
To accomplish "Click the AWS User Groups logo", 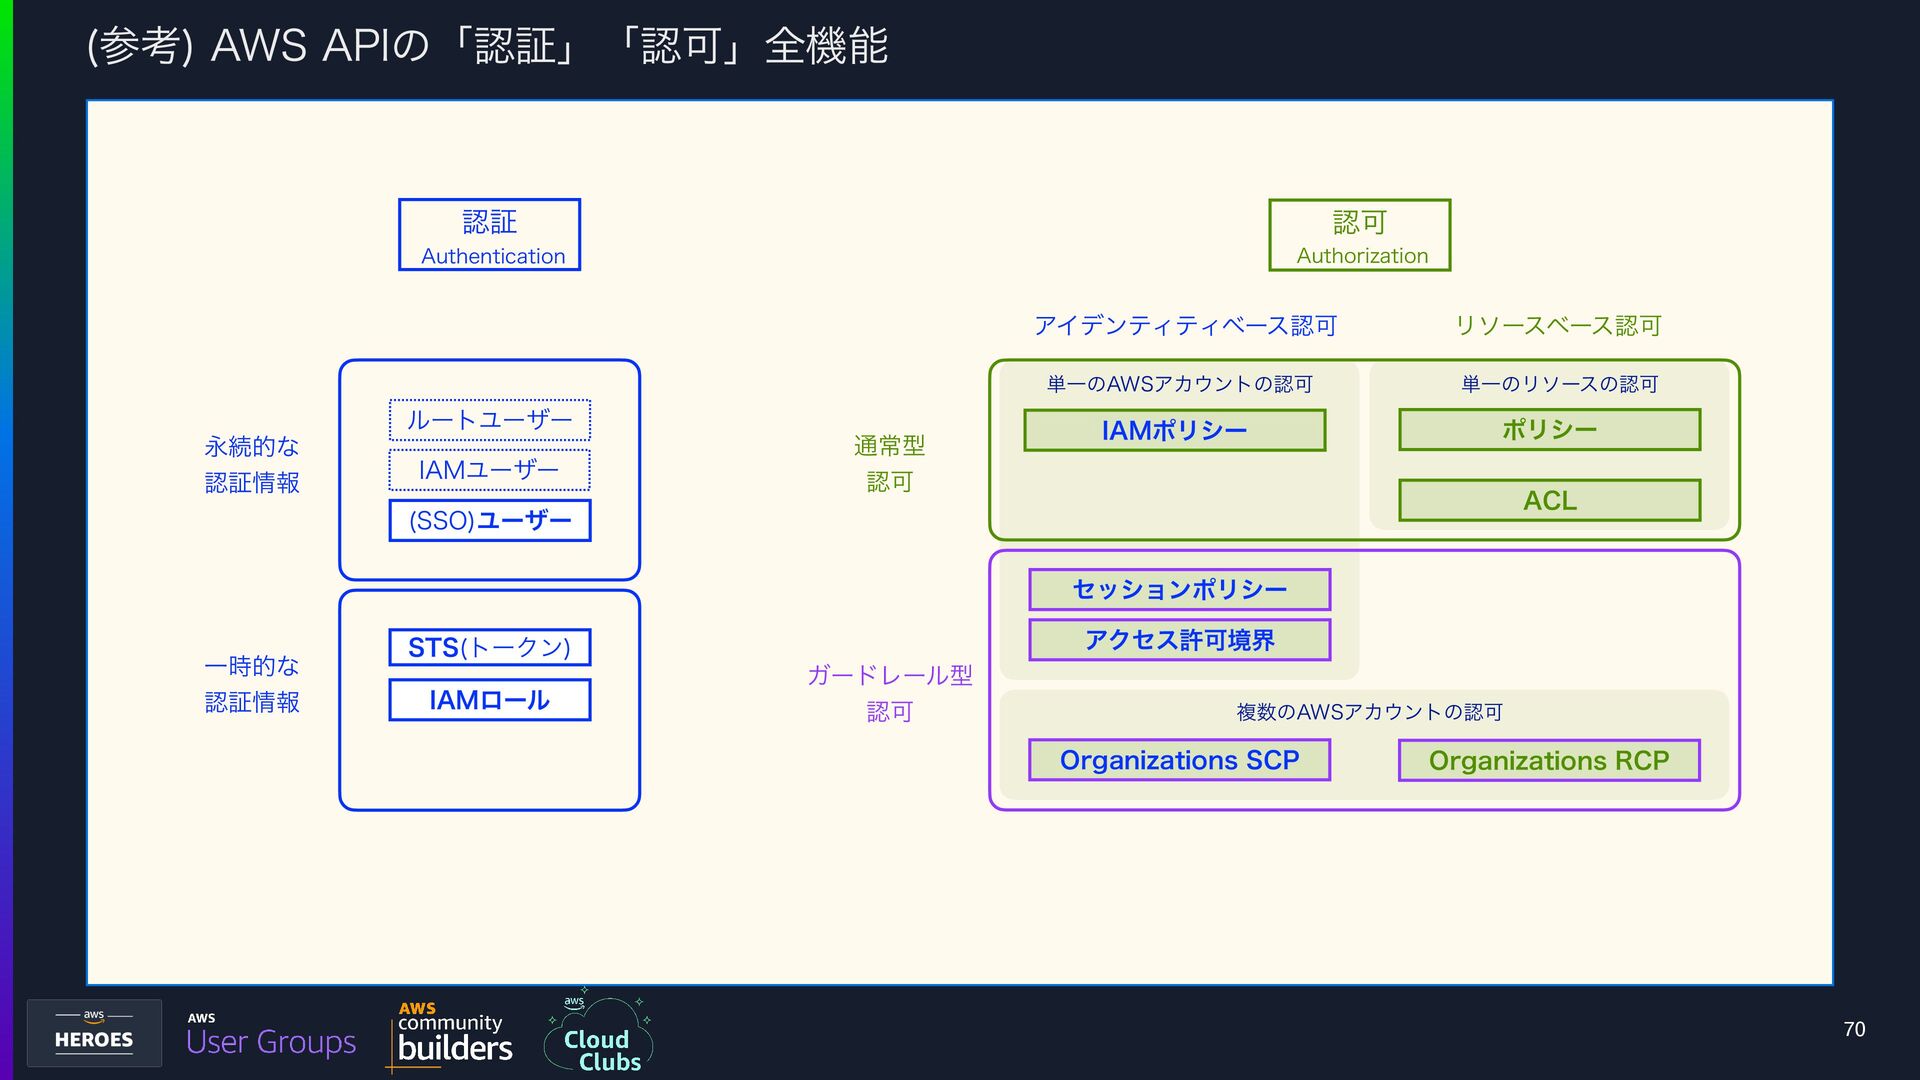I will click(x=270, y=1035).
